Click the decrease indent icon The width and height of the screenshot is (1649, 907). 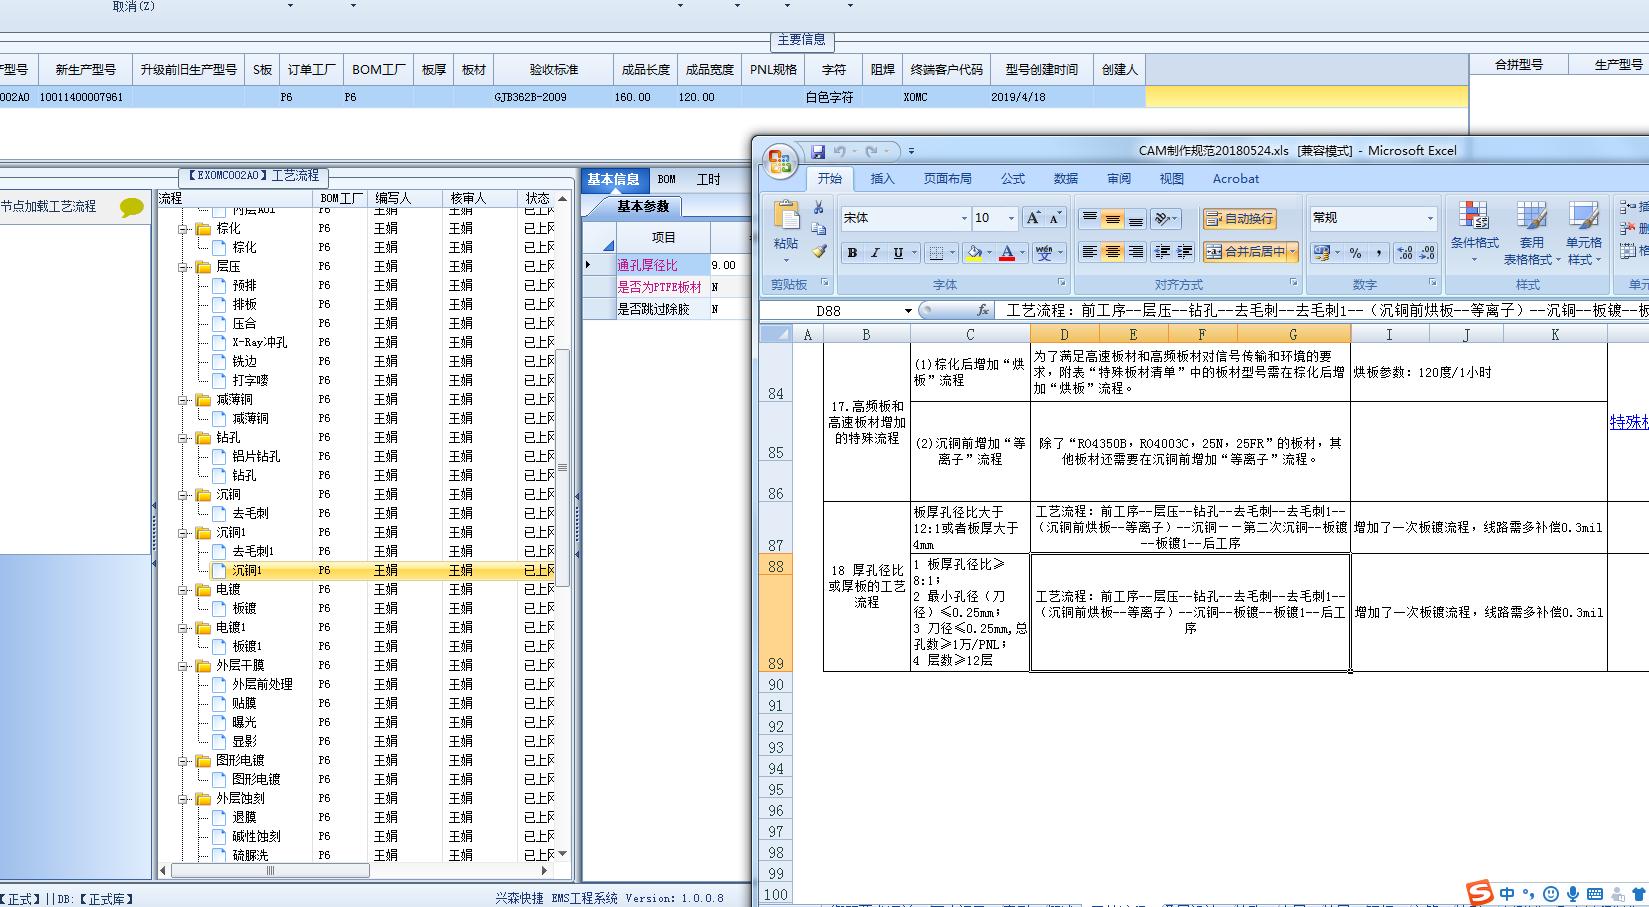(1162, 252)
